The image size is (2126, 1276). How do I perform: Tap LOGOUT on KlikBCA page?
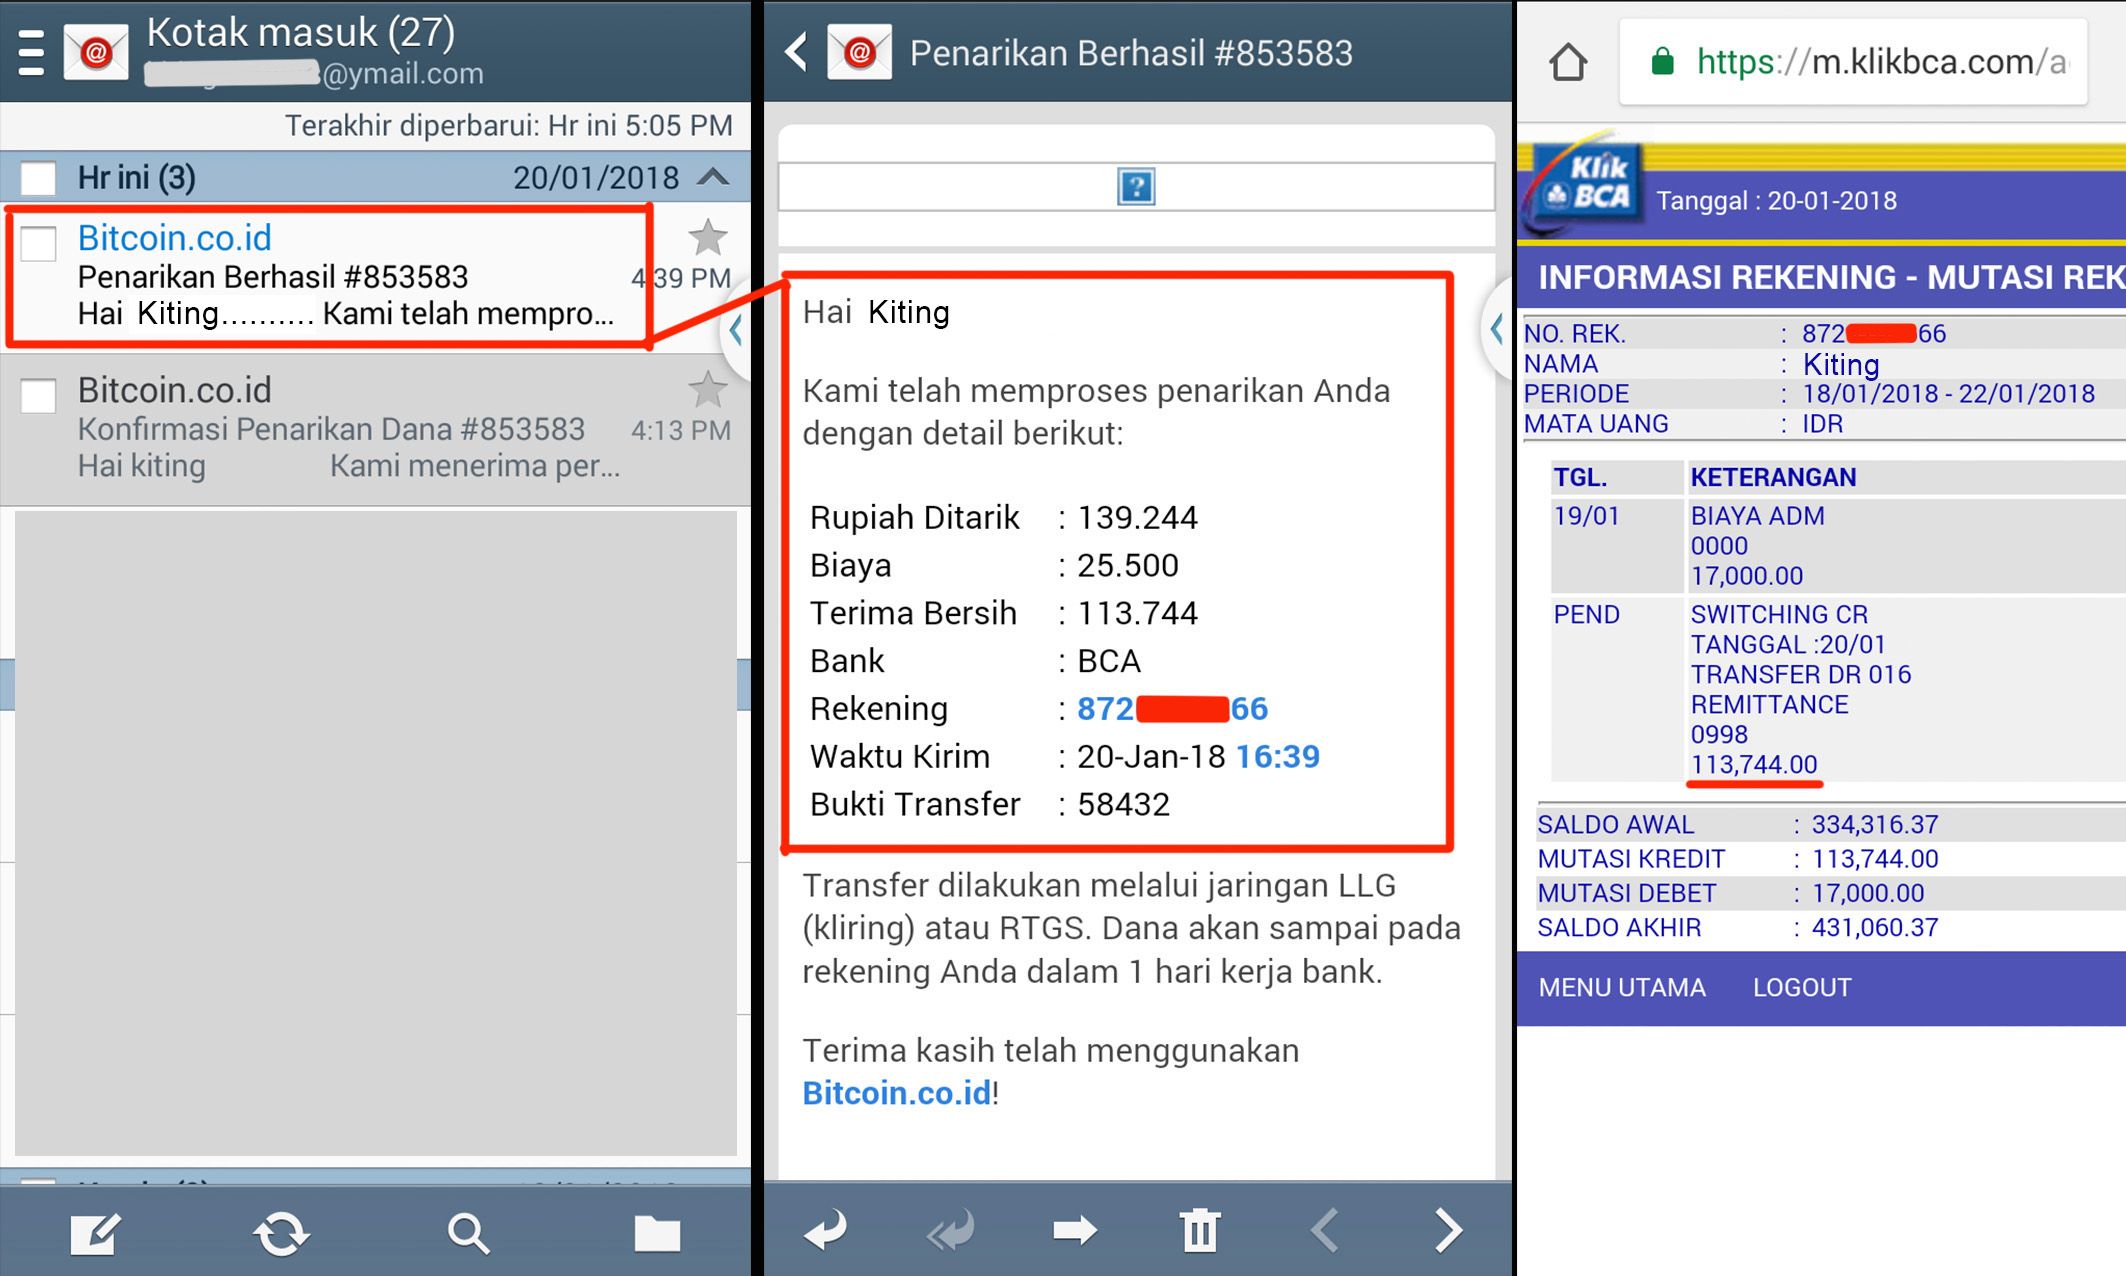tap(1802, 988)
